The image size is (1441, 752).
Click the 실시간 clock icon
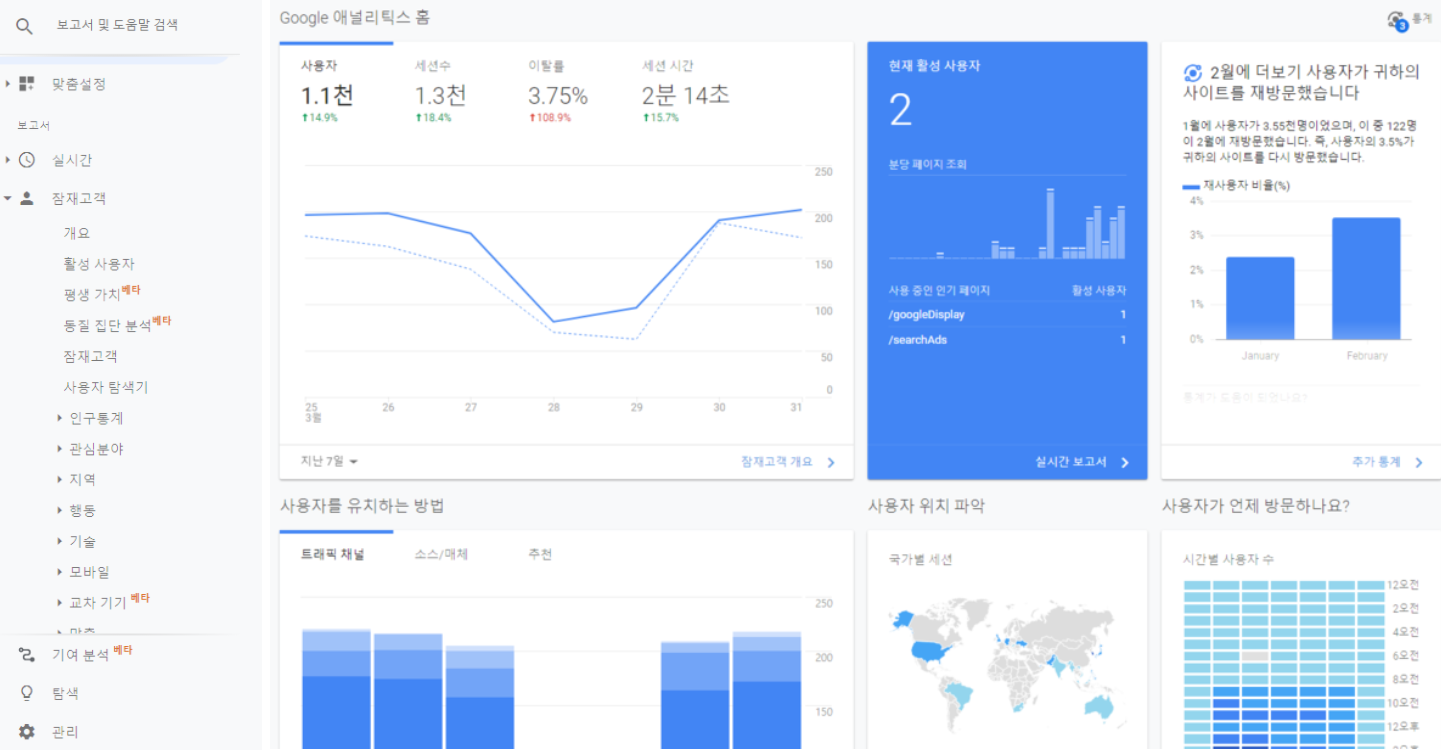click(x=27, y=160)
